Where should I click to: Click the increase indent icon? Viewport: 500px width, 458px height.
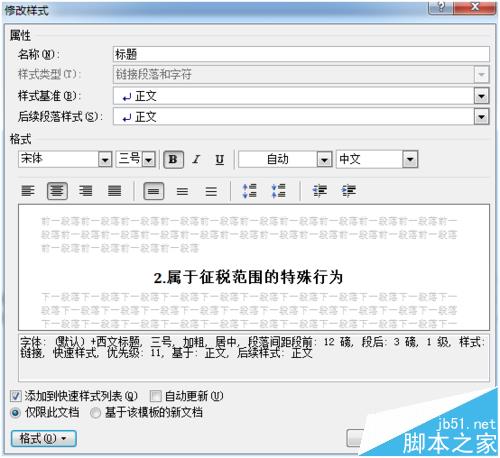(349, 191)
